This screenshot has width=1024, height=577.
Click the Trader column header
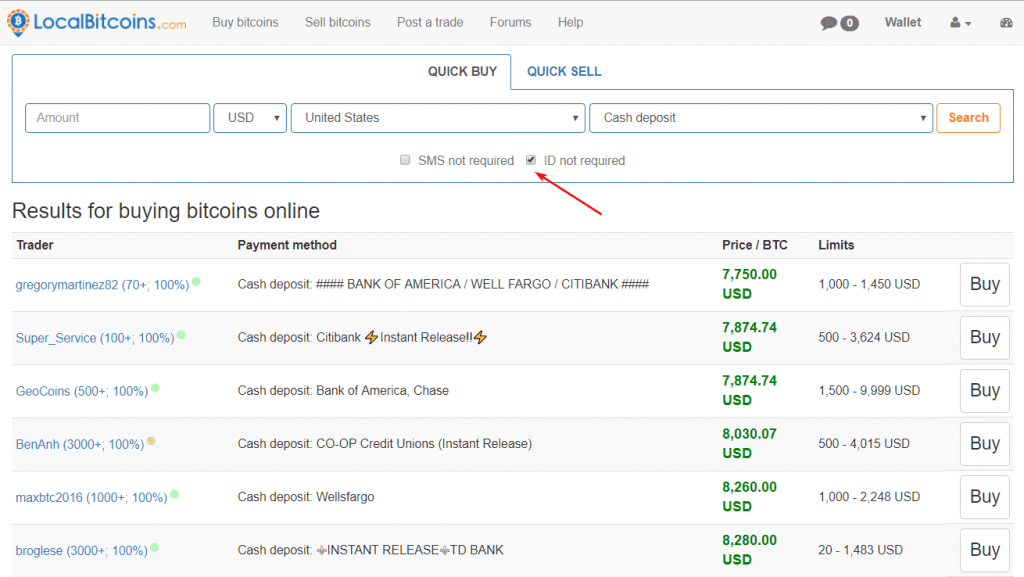pyautogui.click(x=35, y=245)
